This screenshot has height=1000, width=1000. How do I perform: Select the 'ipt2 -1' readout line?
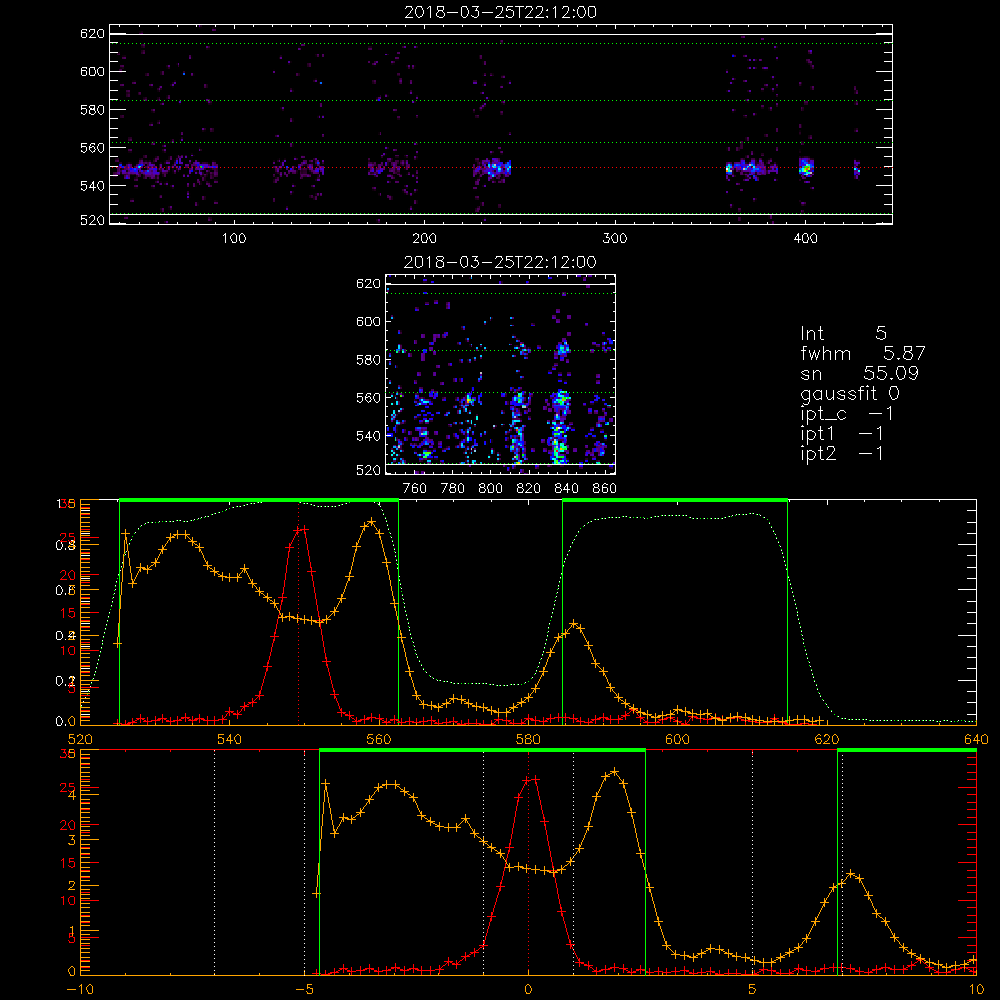coord(841,453)
